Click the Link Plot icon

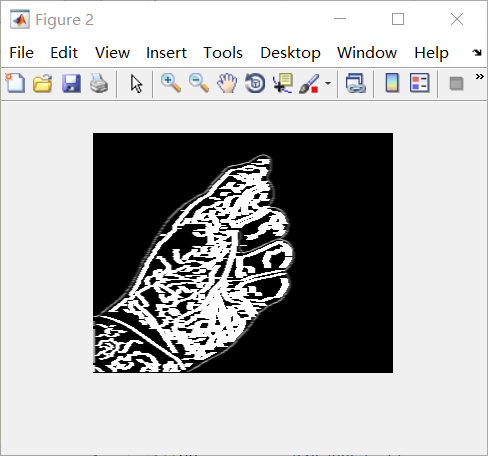point(356,83)
